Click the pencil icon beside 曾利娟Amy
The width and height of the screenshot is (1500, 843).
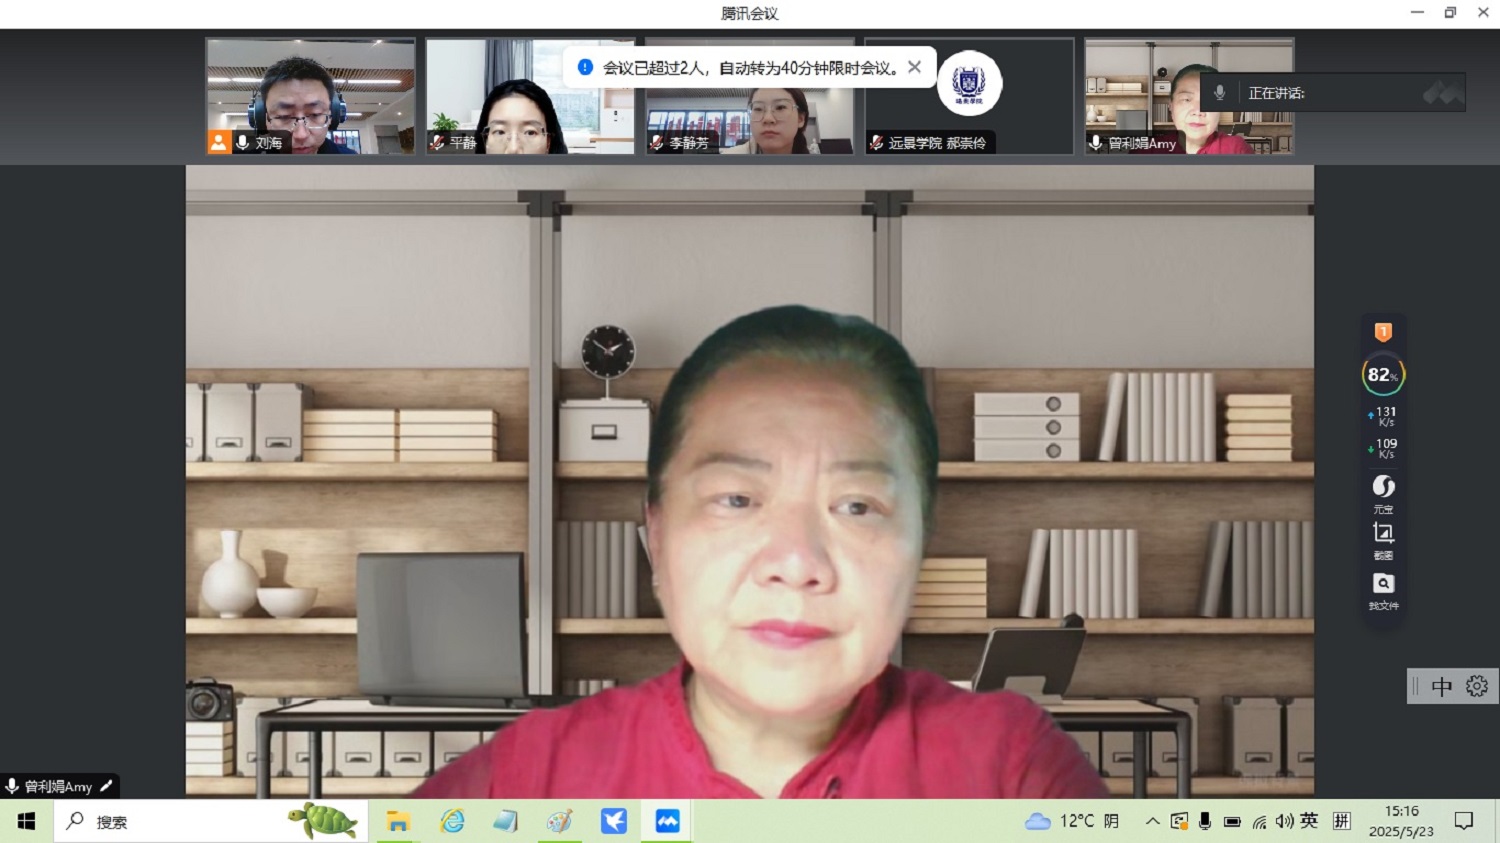[107, 786]
